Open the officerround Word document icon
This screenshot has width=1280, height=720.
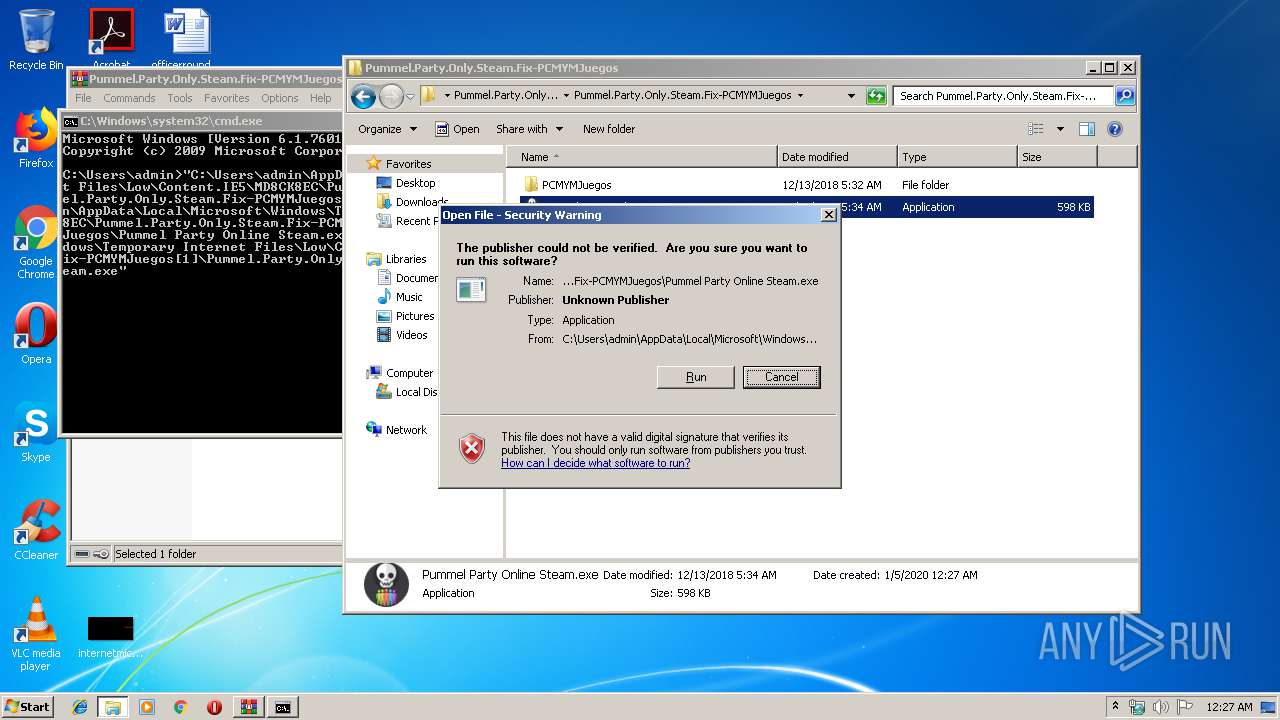tap(187, 36)
